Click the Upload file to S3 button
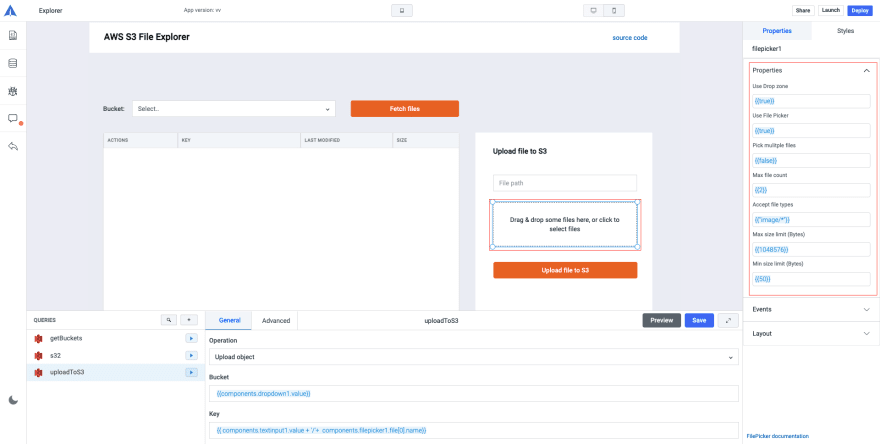Screen dimensions: 880x444 coord(565,270)
